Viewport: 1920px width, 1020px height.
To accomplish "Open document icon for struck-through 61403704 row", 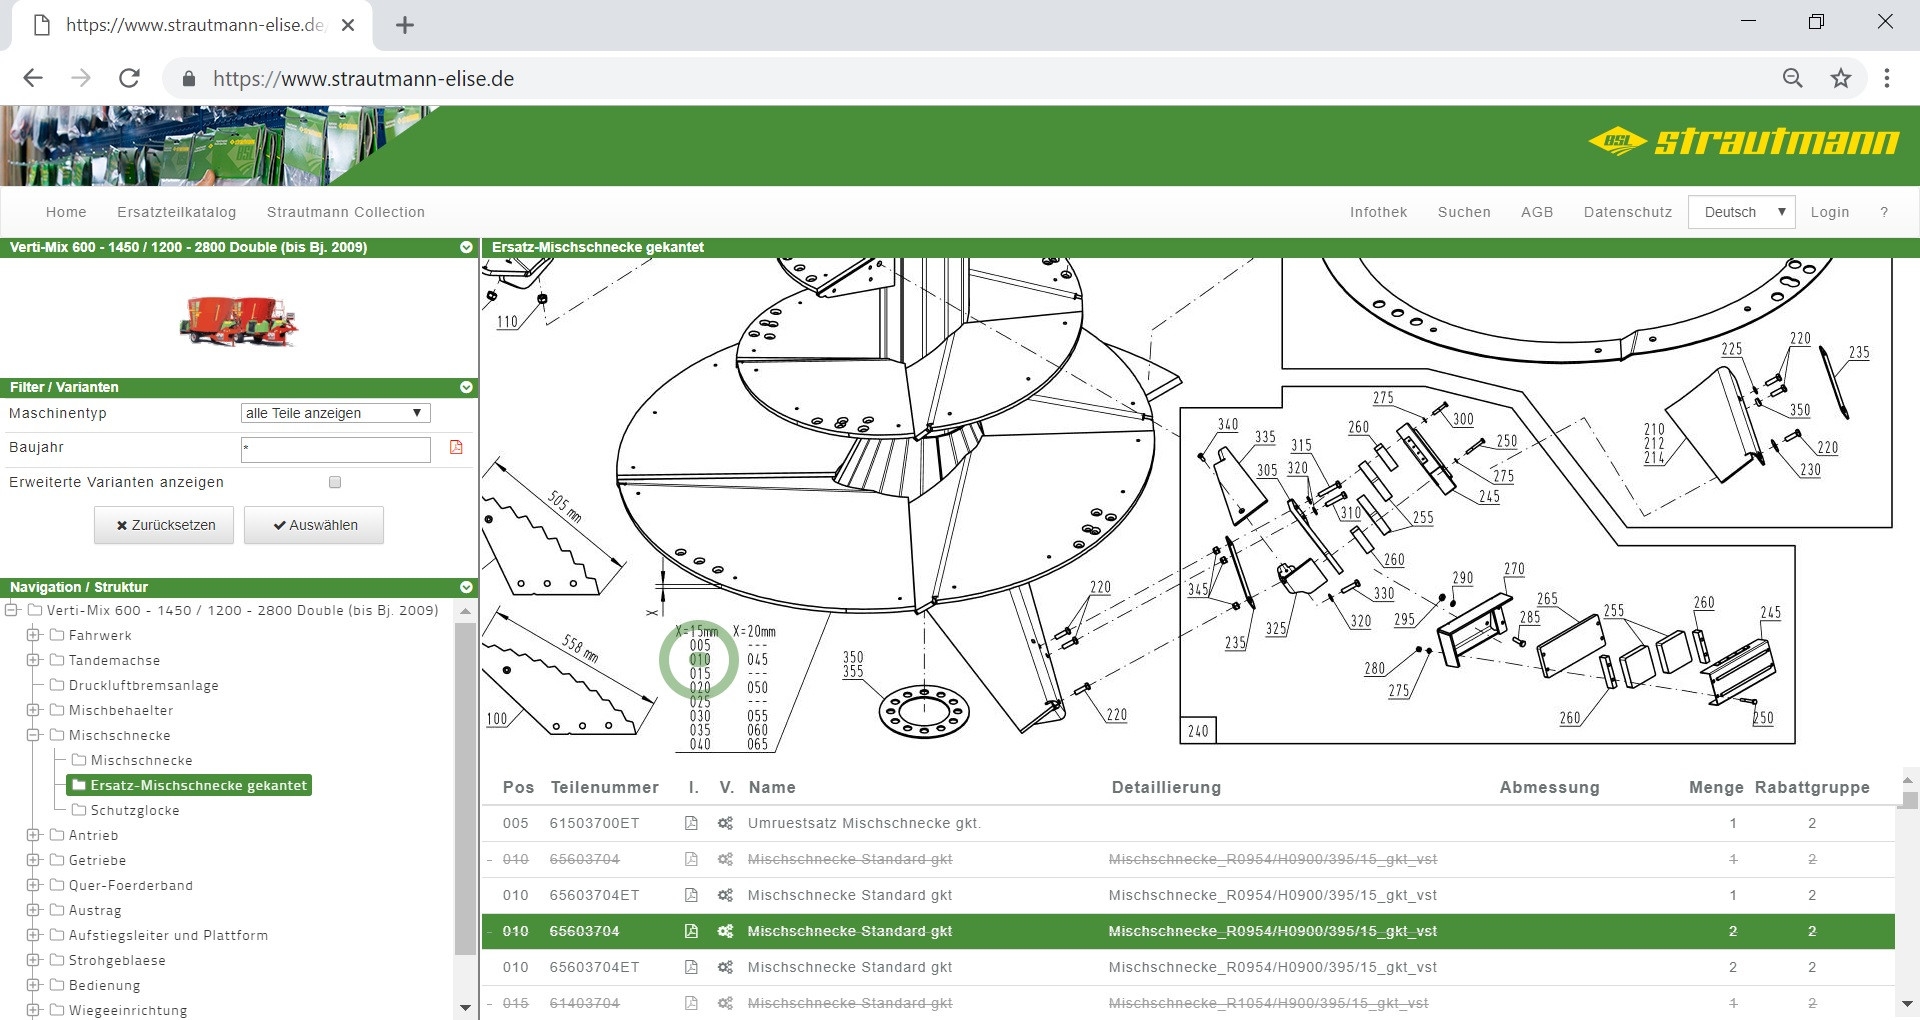I will (x=691, y=1003).
